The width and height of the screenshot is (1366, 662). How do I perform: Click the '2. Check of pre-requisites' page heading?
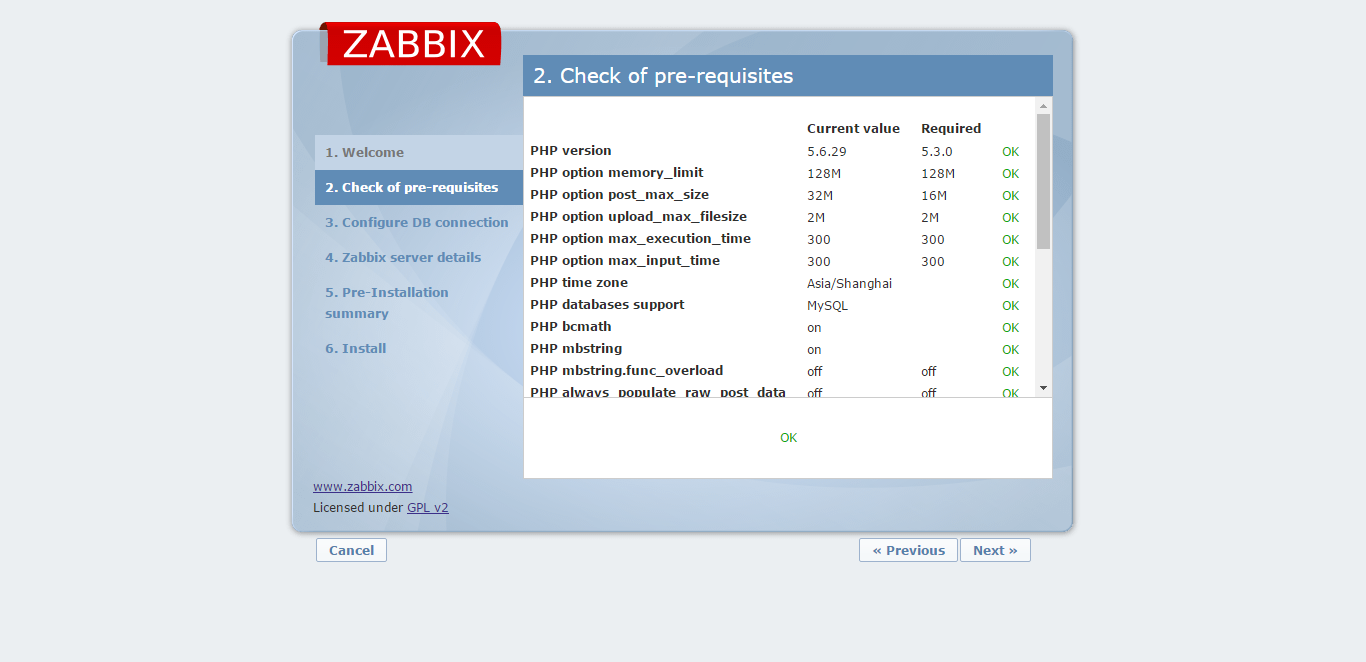pos(663,76)
